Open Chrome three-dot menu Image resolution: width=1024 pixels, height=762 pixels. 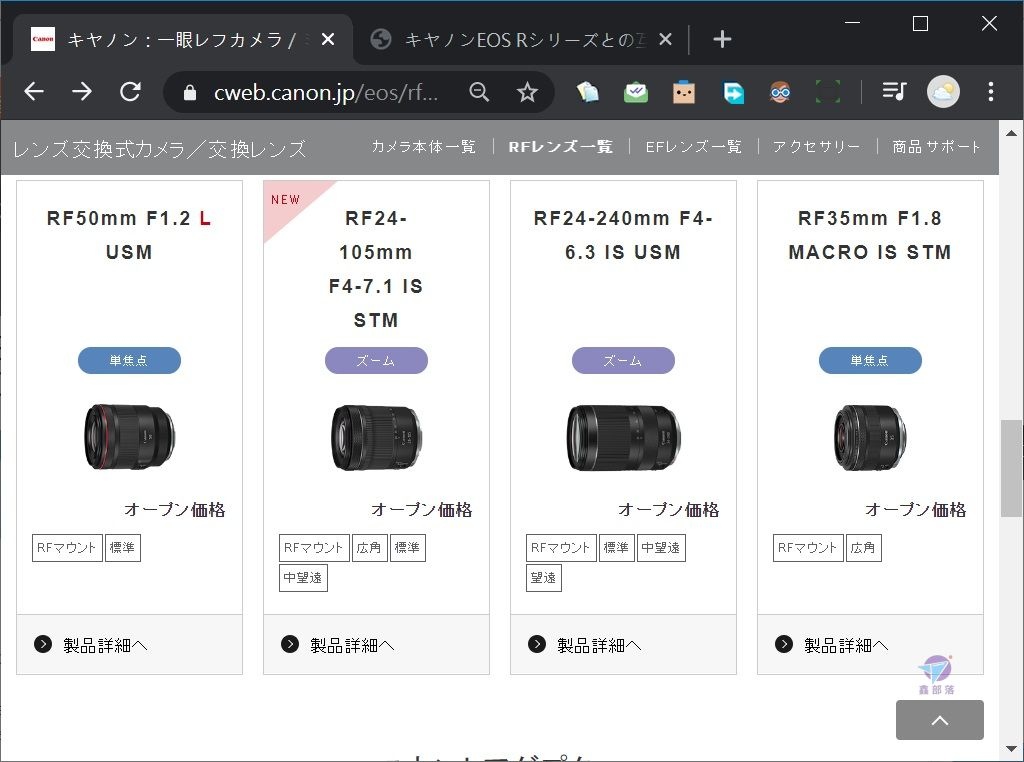tap(991, 91)
